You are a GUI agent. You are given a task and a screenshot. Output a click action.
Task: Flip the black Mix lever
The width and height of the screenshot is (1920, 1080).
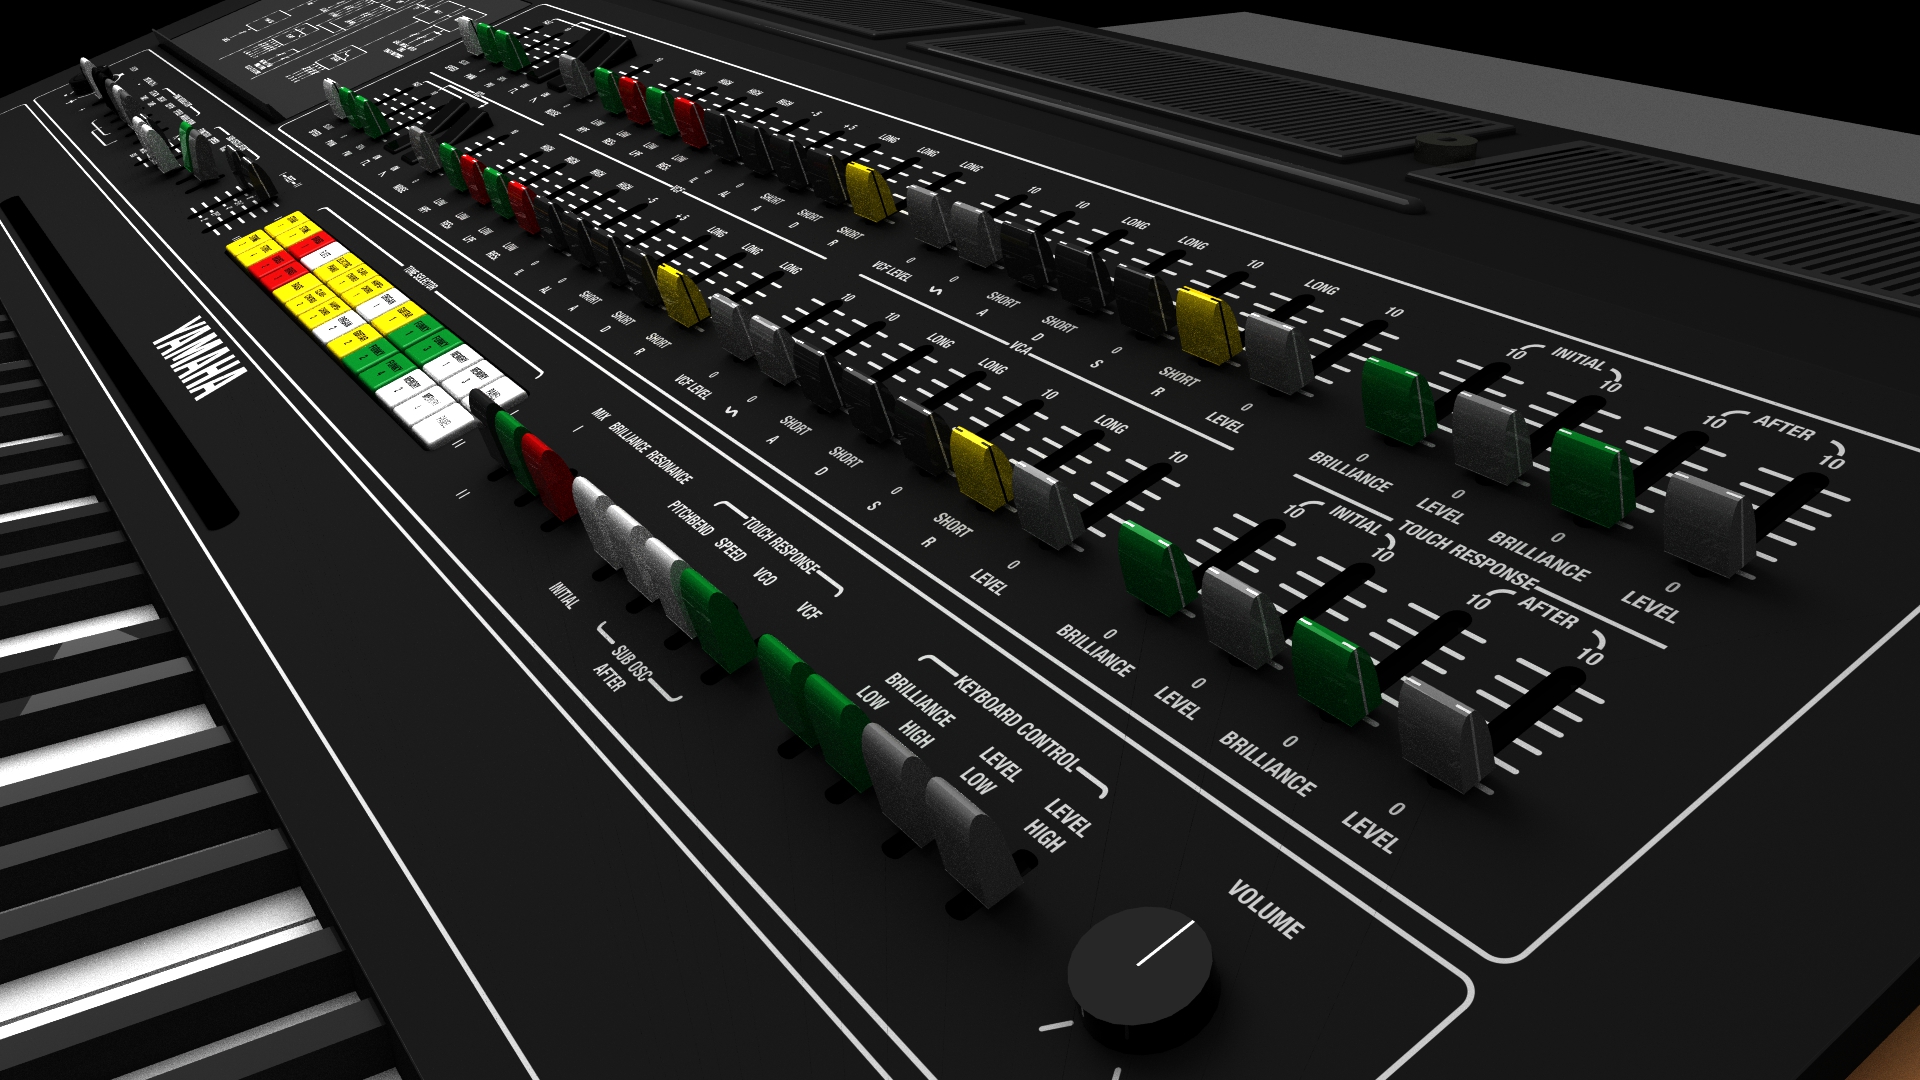point(486,422)
